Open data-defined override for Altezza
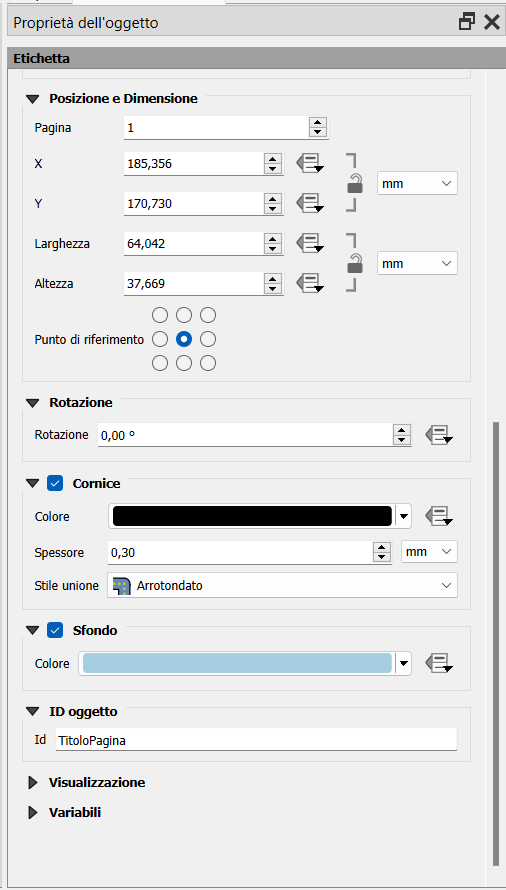This screenshot has height=890, width=506. [310, 283]
